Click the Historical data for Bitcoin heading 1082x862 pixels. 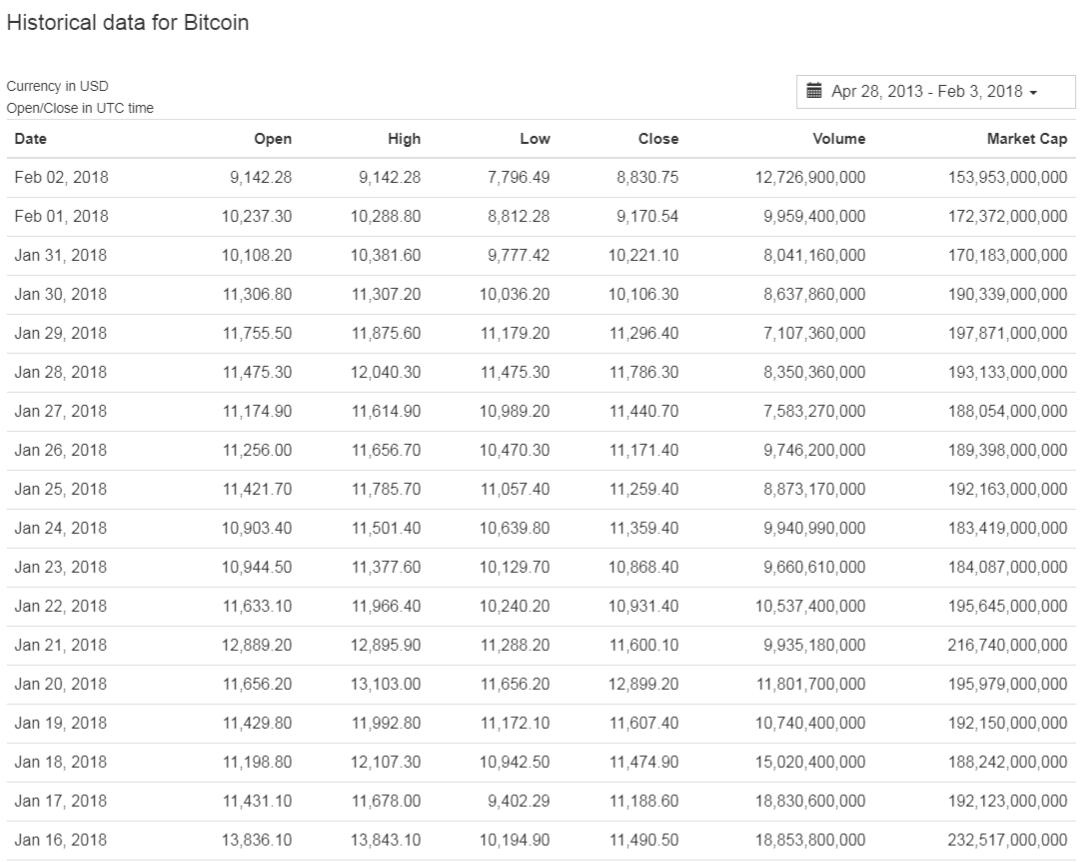(128, 24)
